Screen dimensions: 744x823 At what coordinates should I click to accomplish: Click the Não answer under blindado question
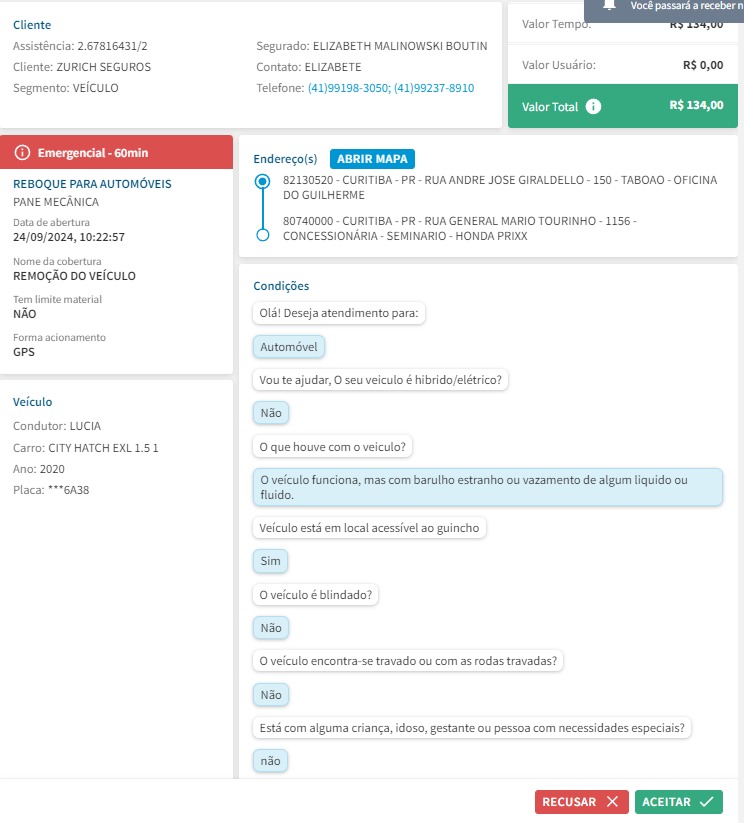point(270,628)
